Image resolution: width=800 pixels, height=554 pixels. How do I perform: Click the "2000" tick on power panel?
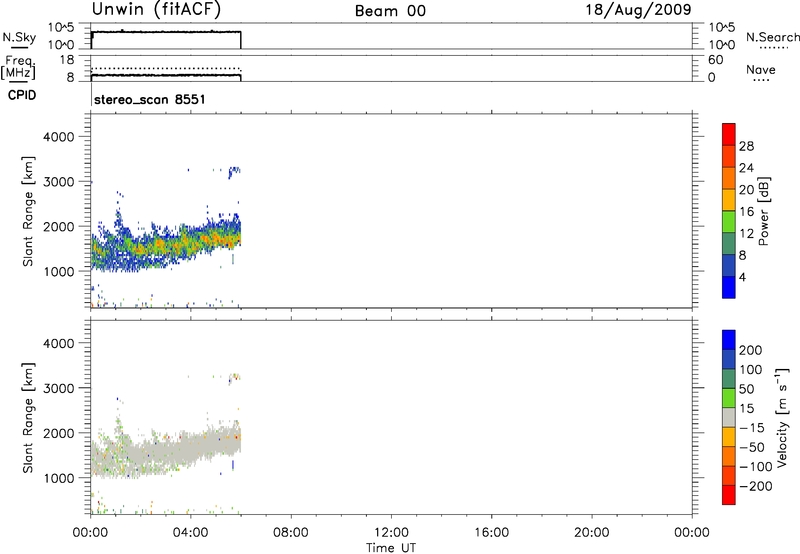tap(59, 226)
